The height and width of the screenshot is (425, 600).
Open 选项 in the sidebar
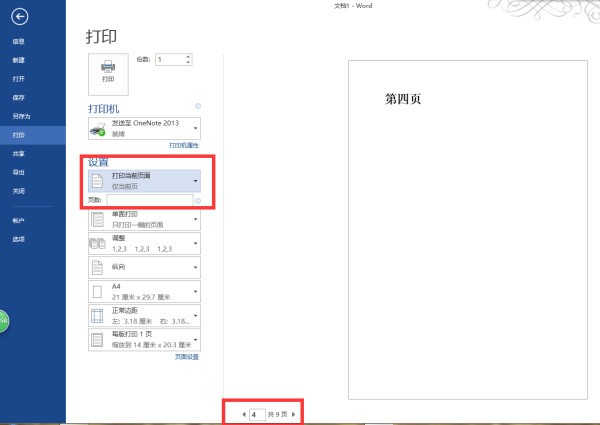click(18, 239)
